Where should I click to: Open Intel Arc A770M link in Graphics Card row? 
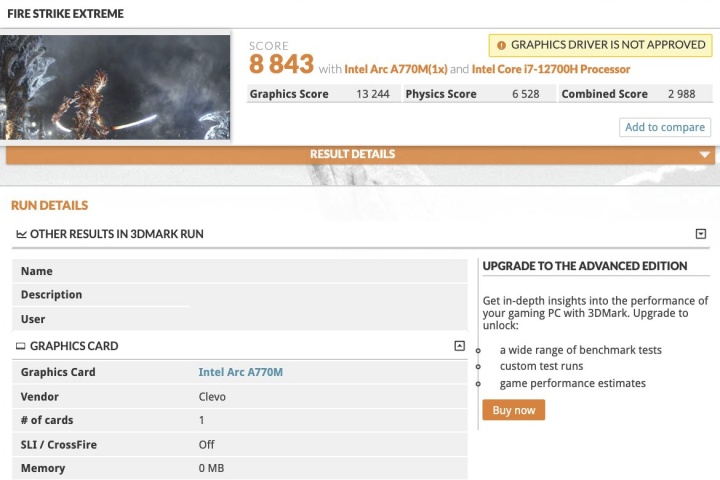click(x=240, y=372)
